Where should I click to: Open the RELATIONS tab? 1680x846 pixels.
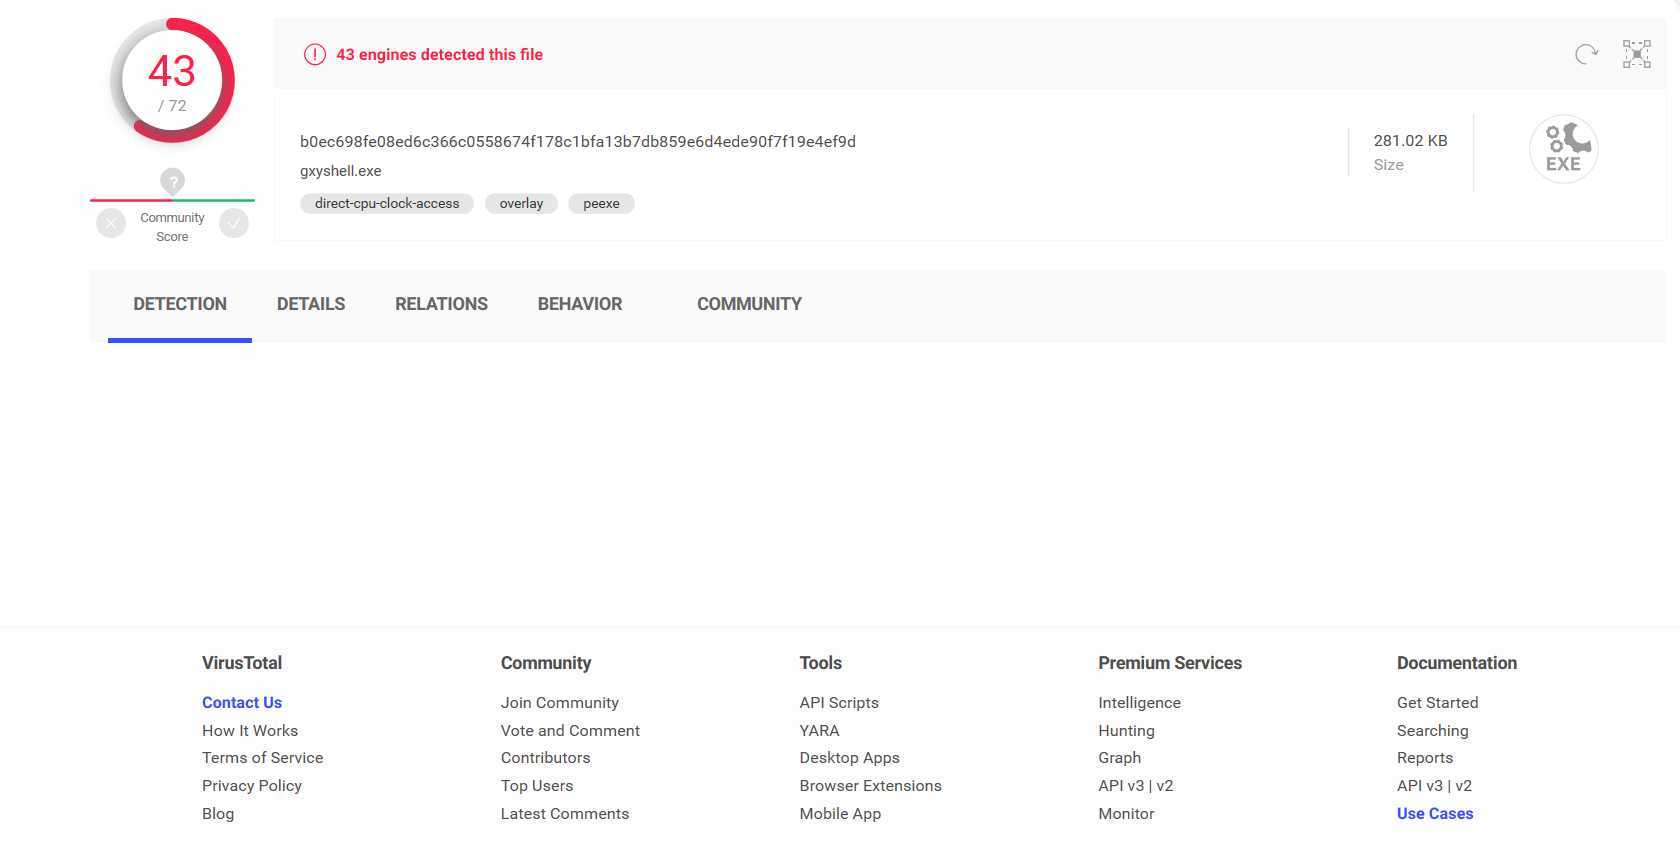coord(441,304)
